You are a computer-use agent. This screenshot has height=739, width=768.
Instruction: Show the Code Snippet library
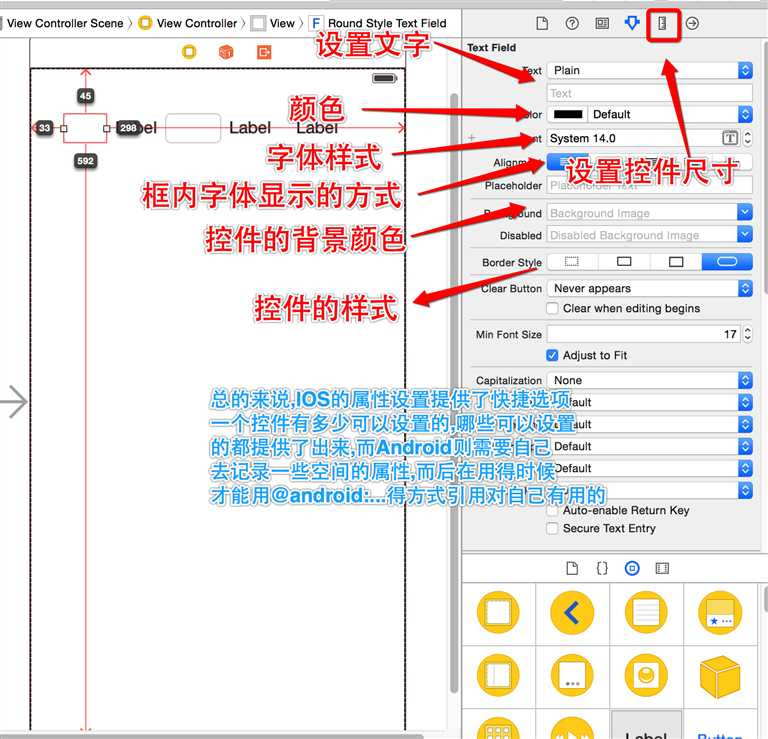pyautogui.click(x=602, y=568)
